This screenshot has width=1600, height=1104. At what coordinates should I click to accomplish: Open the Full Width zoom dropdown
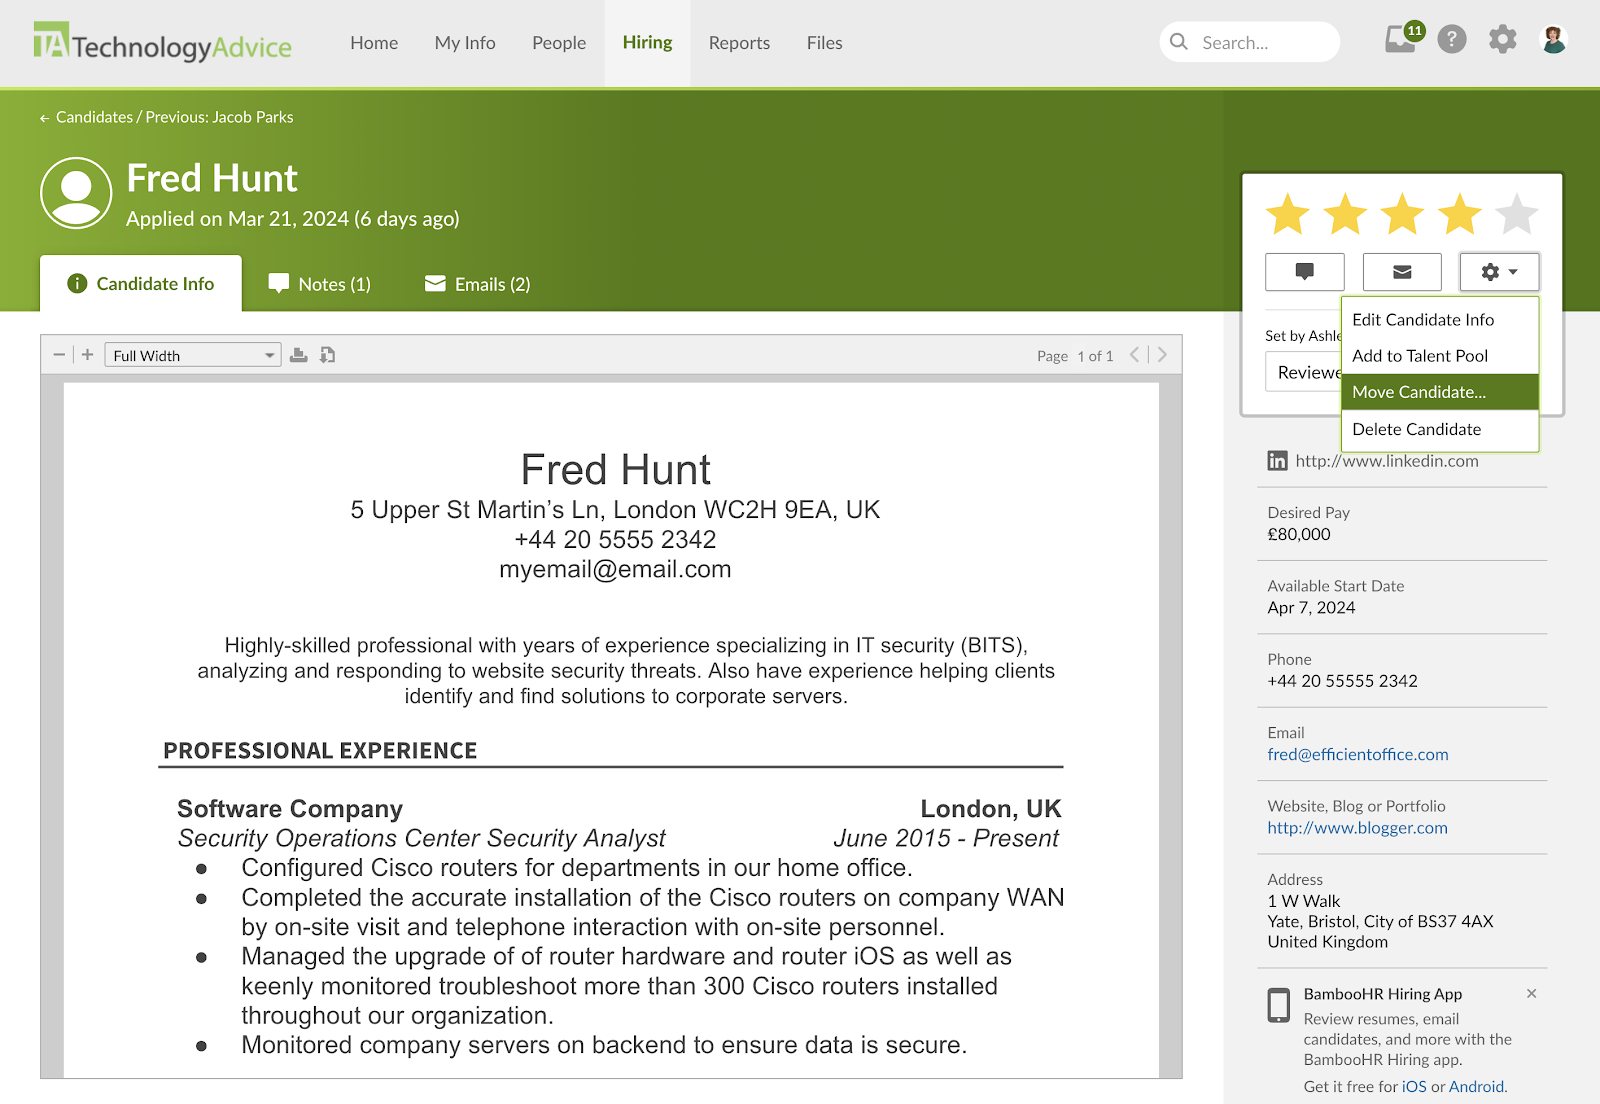(193, 355)
